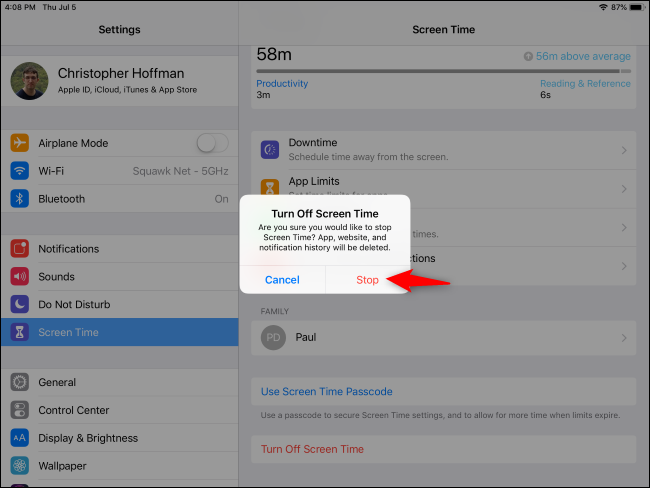This screenshot has width=650, height=488.
Task: Tap App Limits row title
Action: pyautogui.click(x=314, y=181)
